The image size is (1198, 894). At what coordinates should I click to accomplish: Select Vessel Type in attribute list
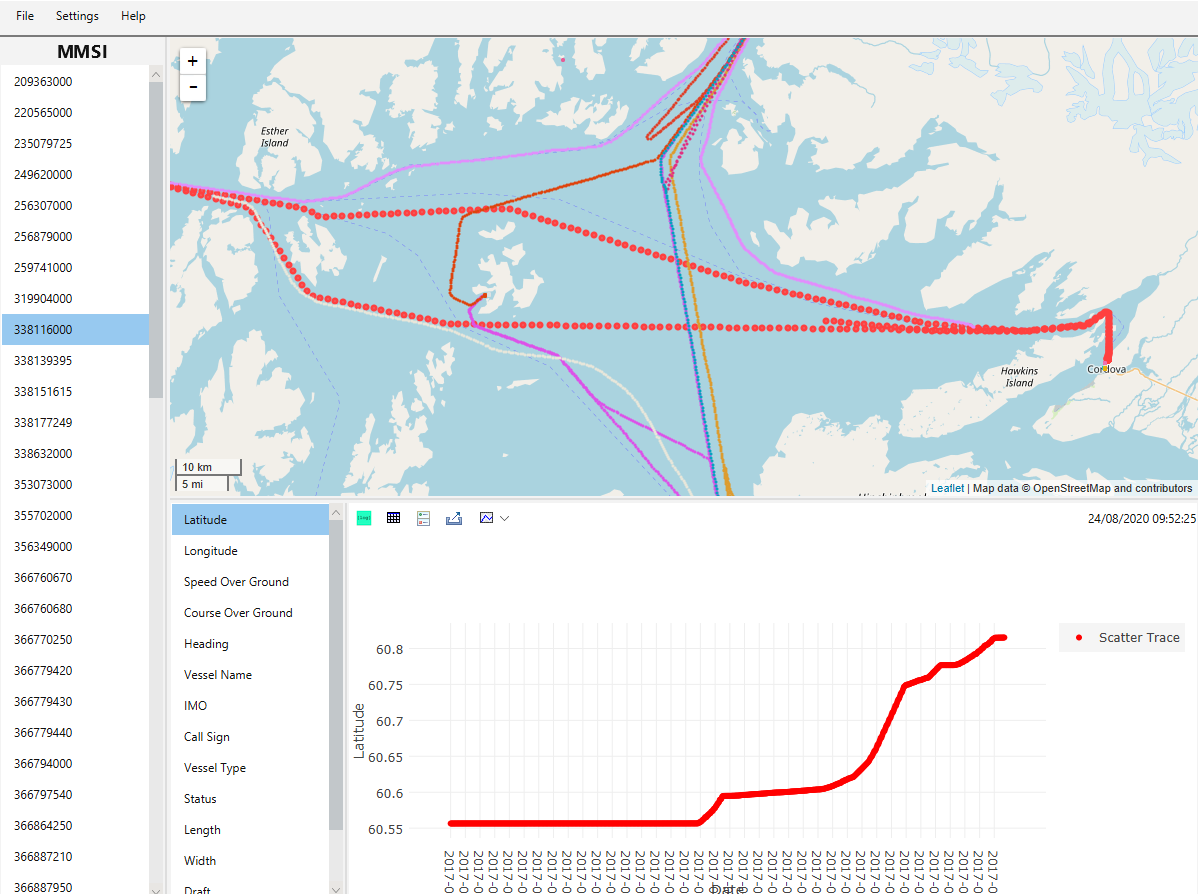[215, 768]
